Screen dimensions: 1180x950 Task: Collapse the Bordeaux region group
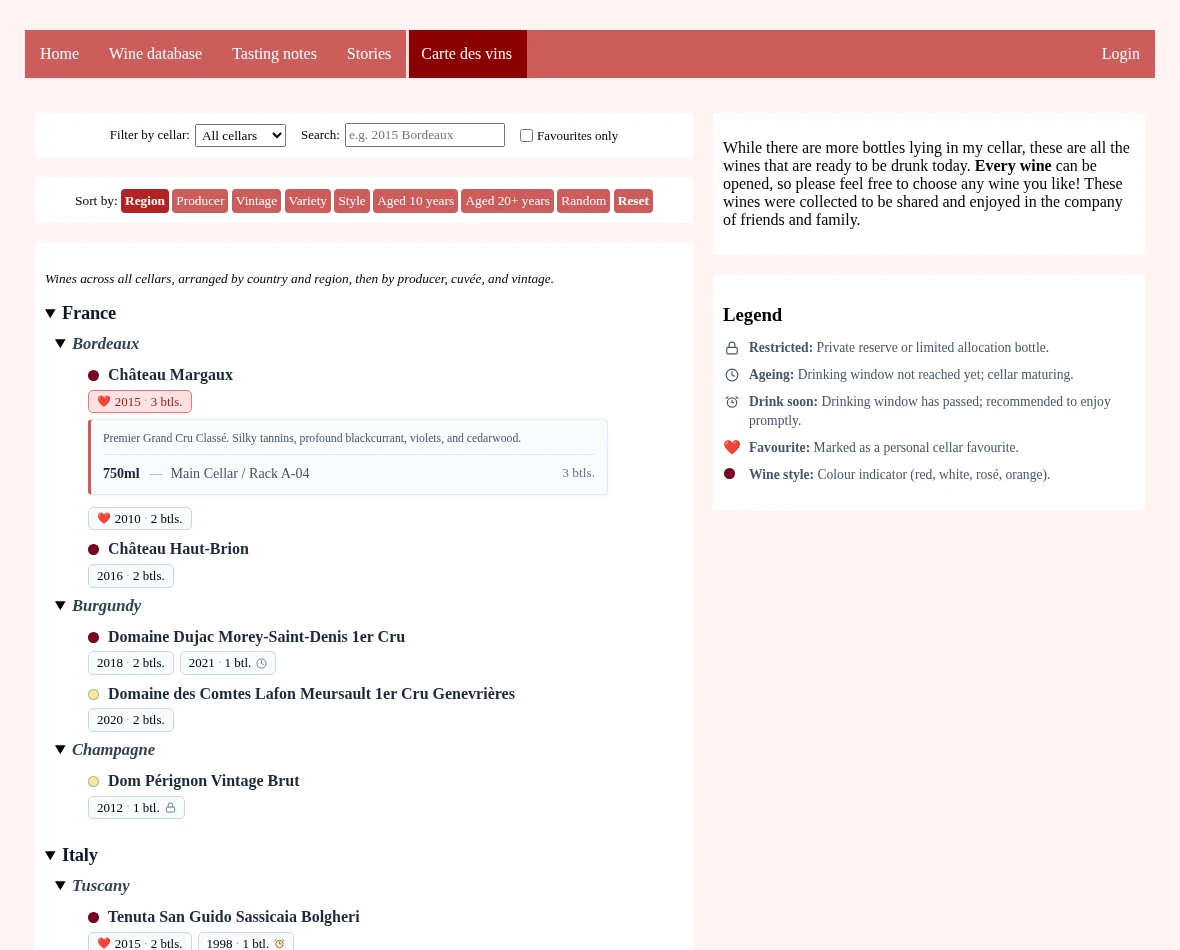click(60, 344)
